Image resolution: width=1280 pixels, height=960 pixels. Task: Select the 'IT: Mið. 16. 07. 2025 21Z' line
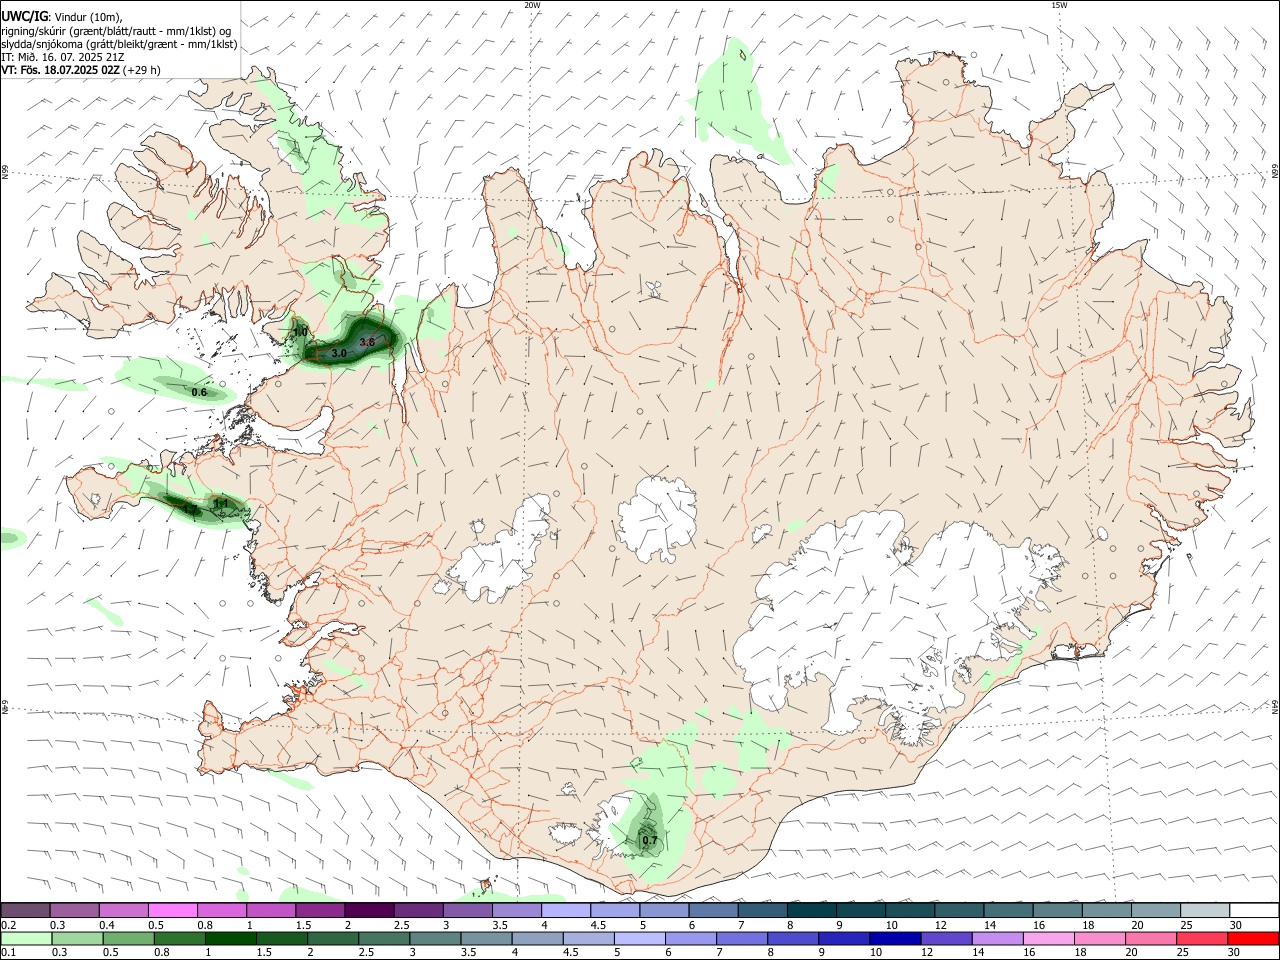62,57
